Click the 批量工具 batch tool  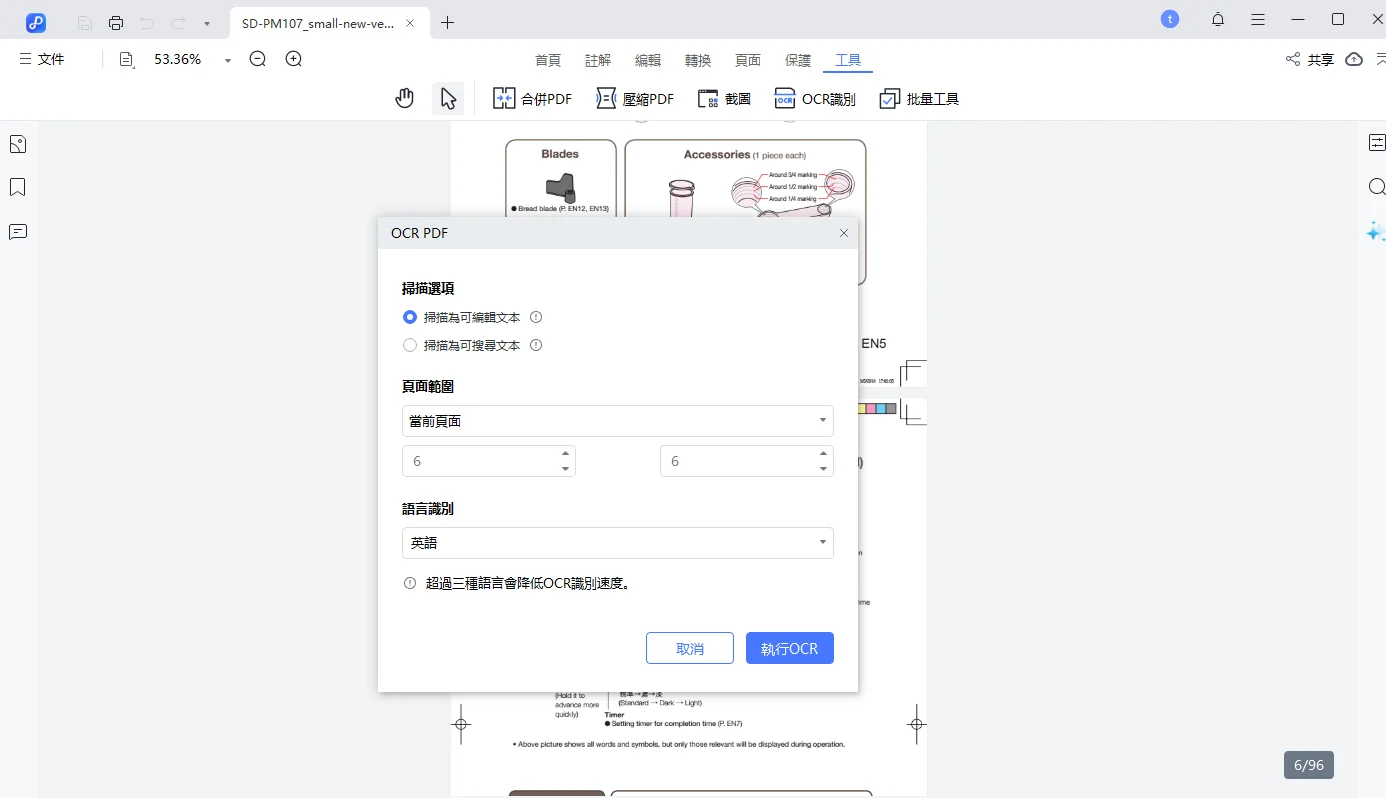click(919, 99)
